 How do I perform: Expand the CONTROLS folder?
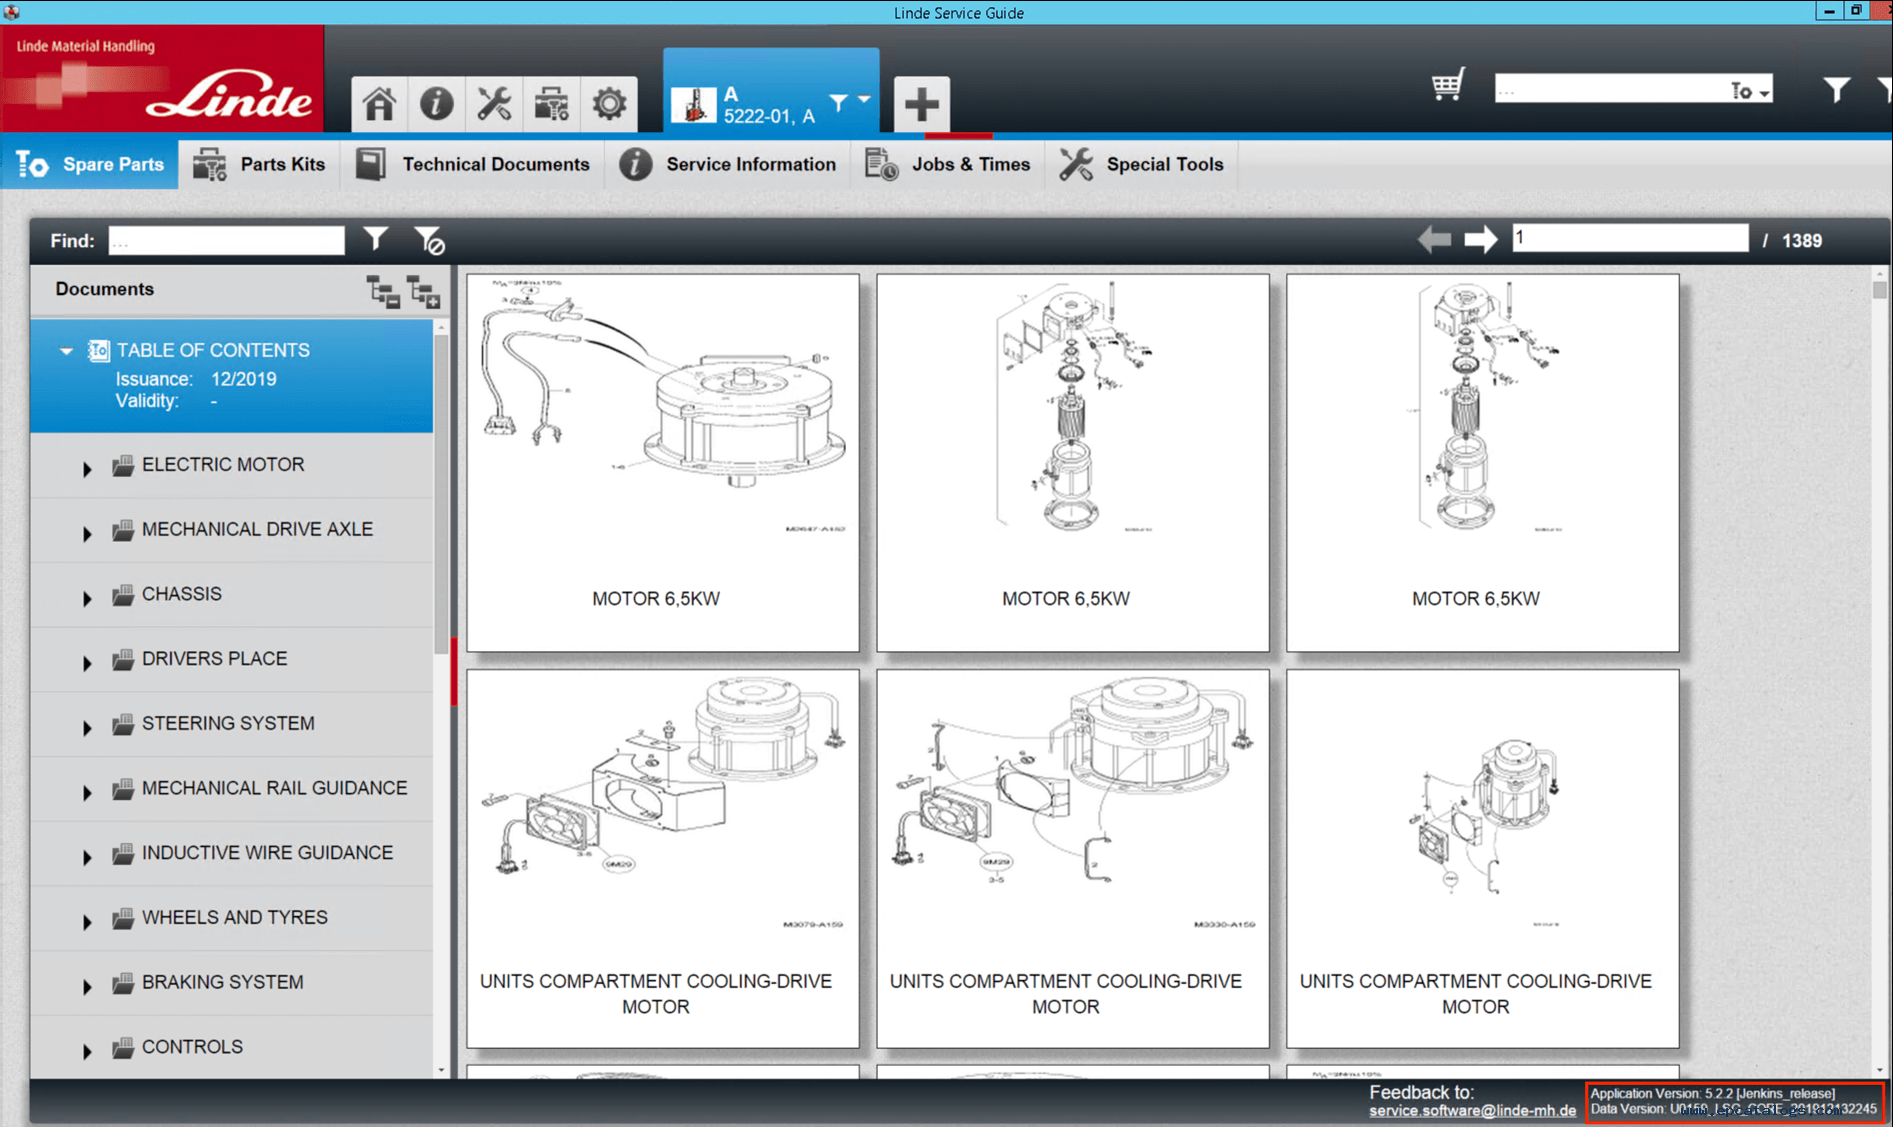[x=87, y=1050]
